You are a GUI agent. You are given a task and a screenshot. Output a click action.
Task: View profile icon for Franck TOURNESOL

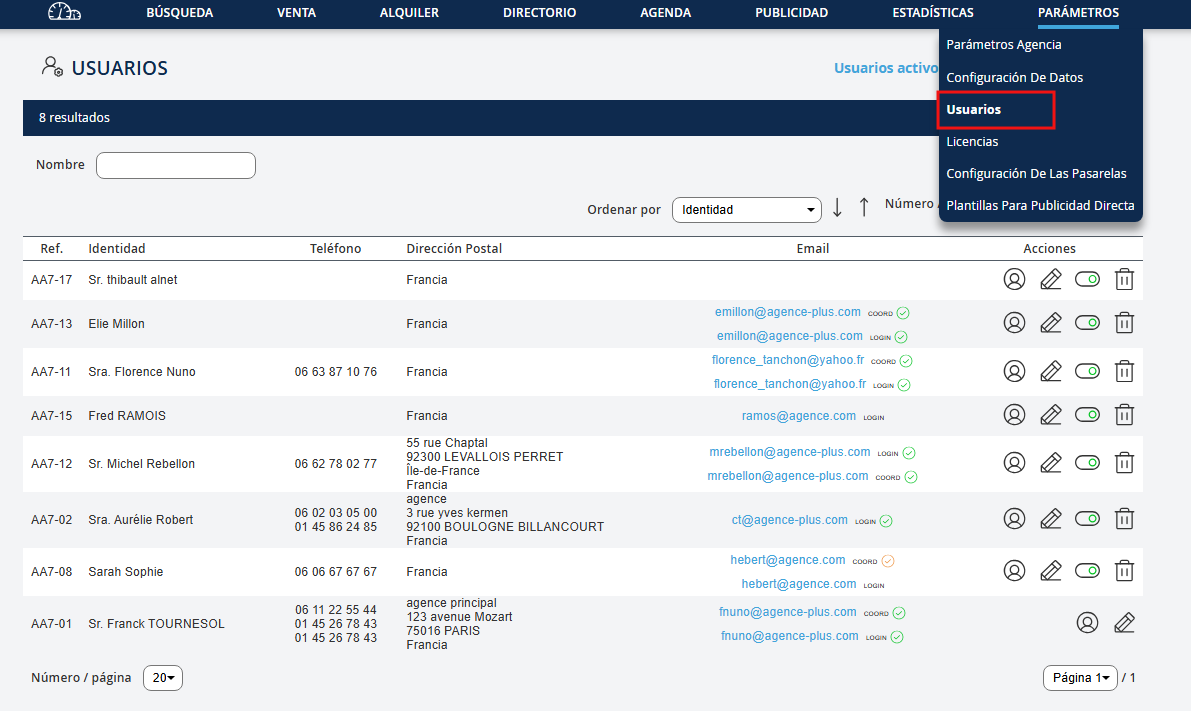1087,623
